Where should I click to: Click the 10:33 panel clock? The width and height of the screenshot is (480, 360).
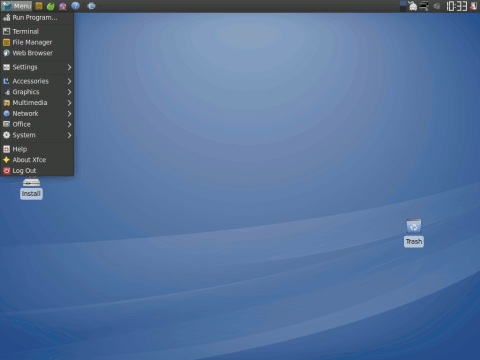[x=457, y=6]
